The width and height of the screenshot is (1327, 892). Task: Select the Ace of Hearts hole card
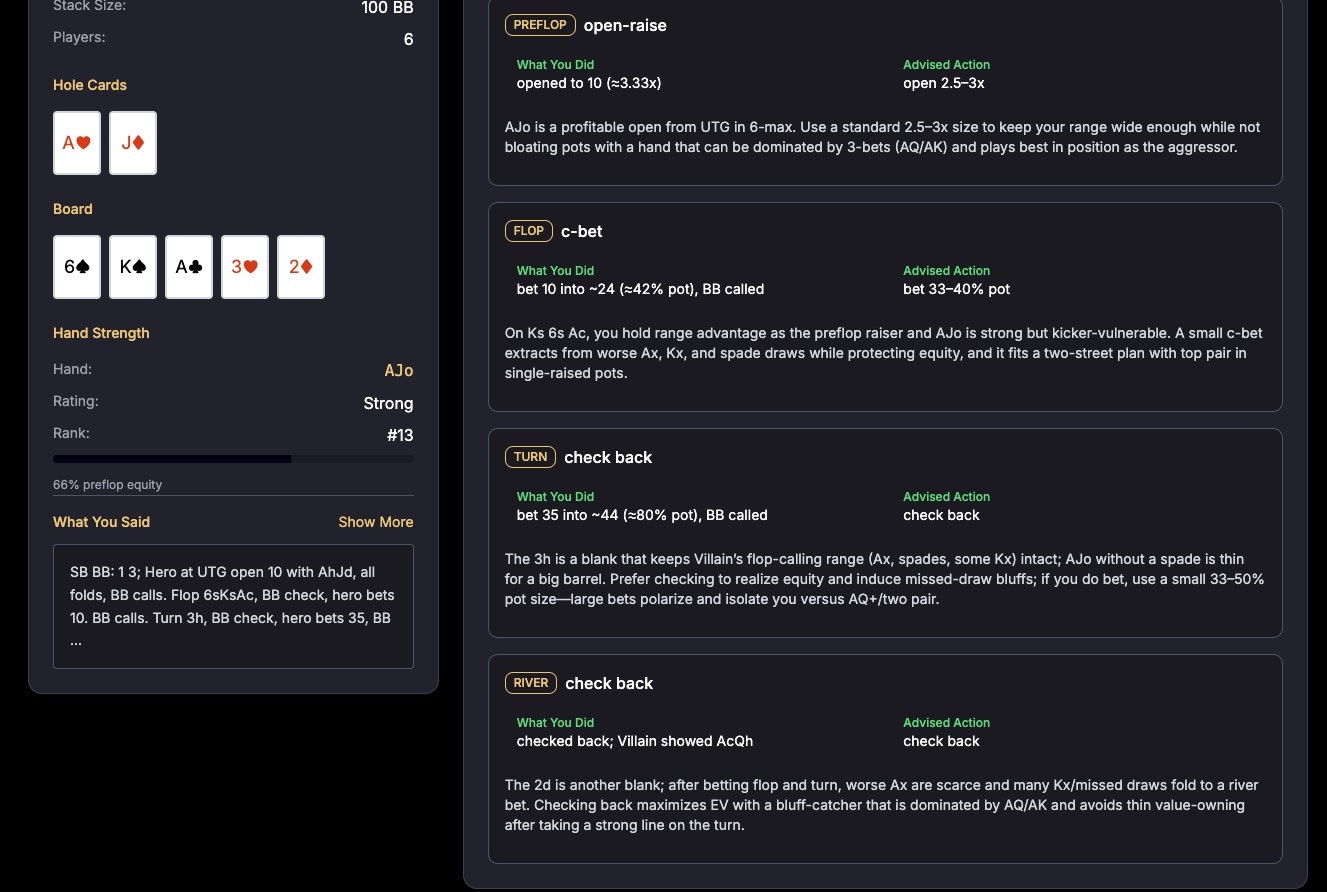76,142
